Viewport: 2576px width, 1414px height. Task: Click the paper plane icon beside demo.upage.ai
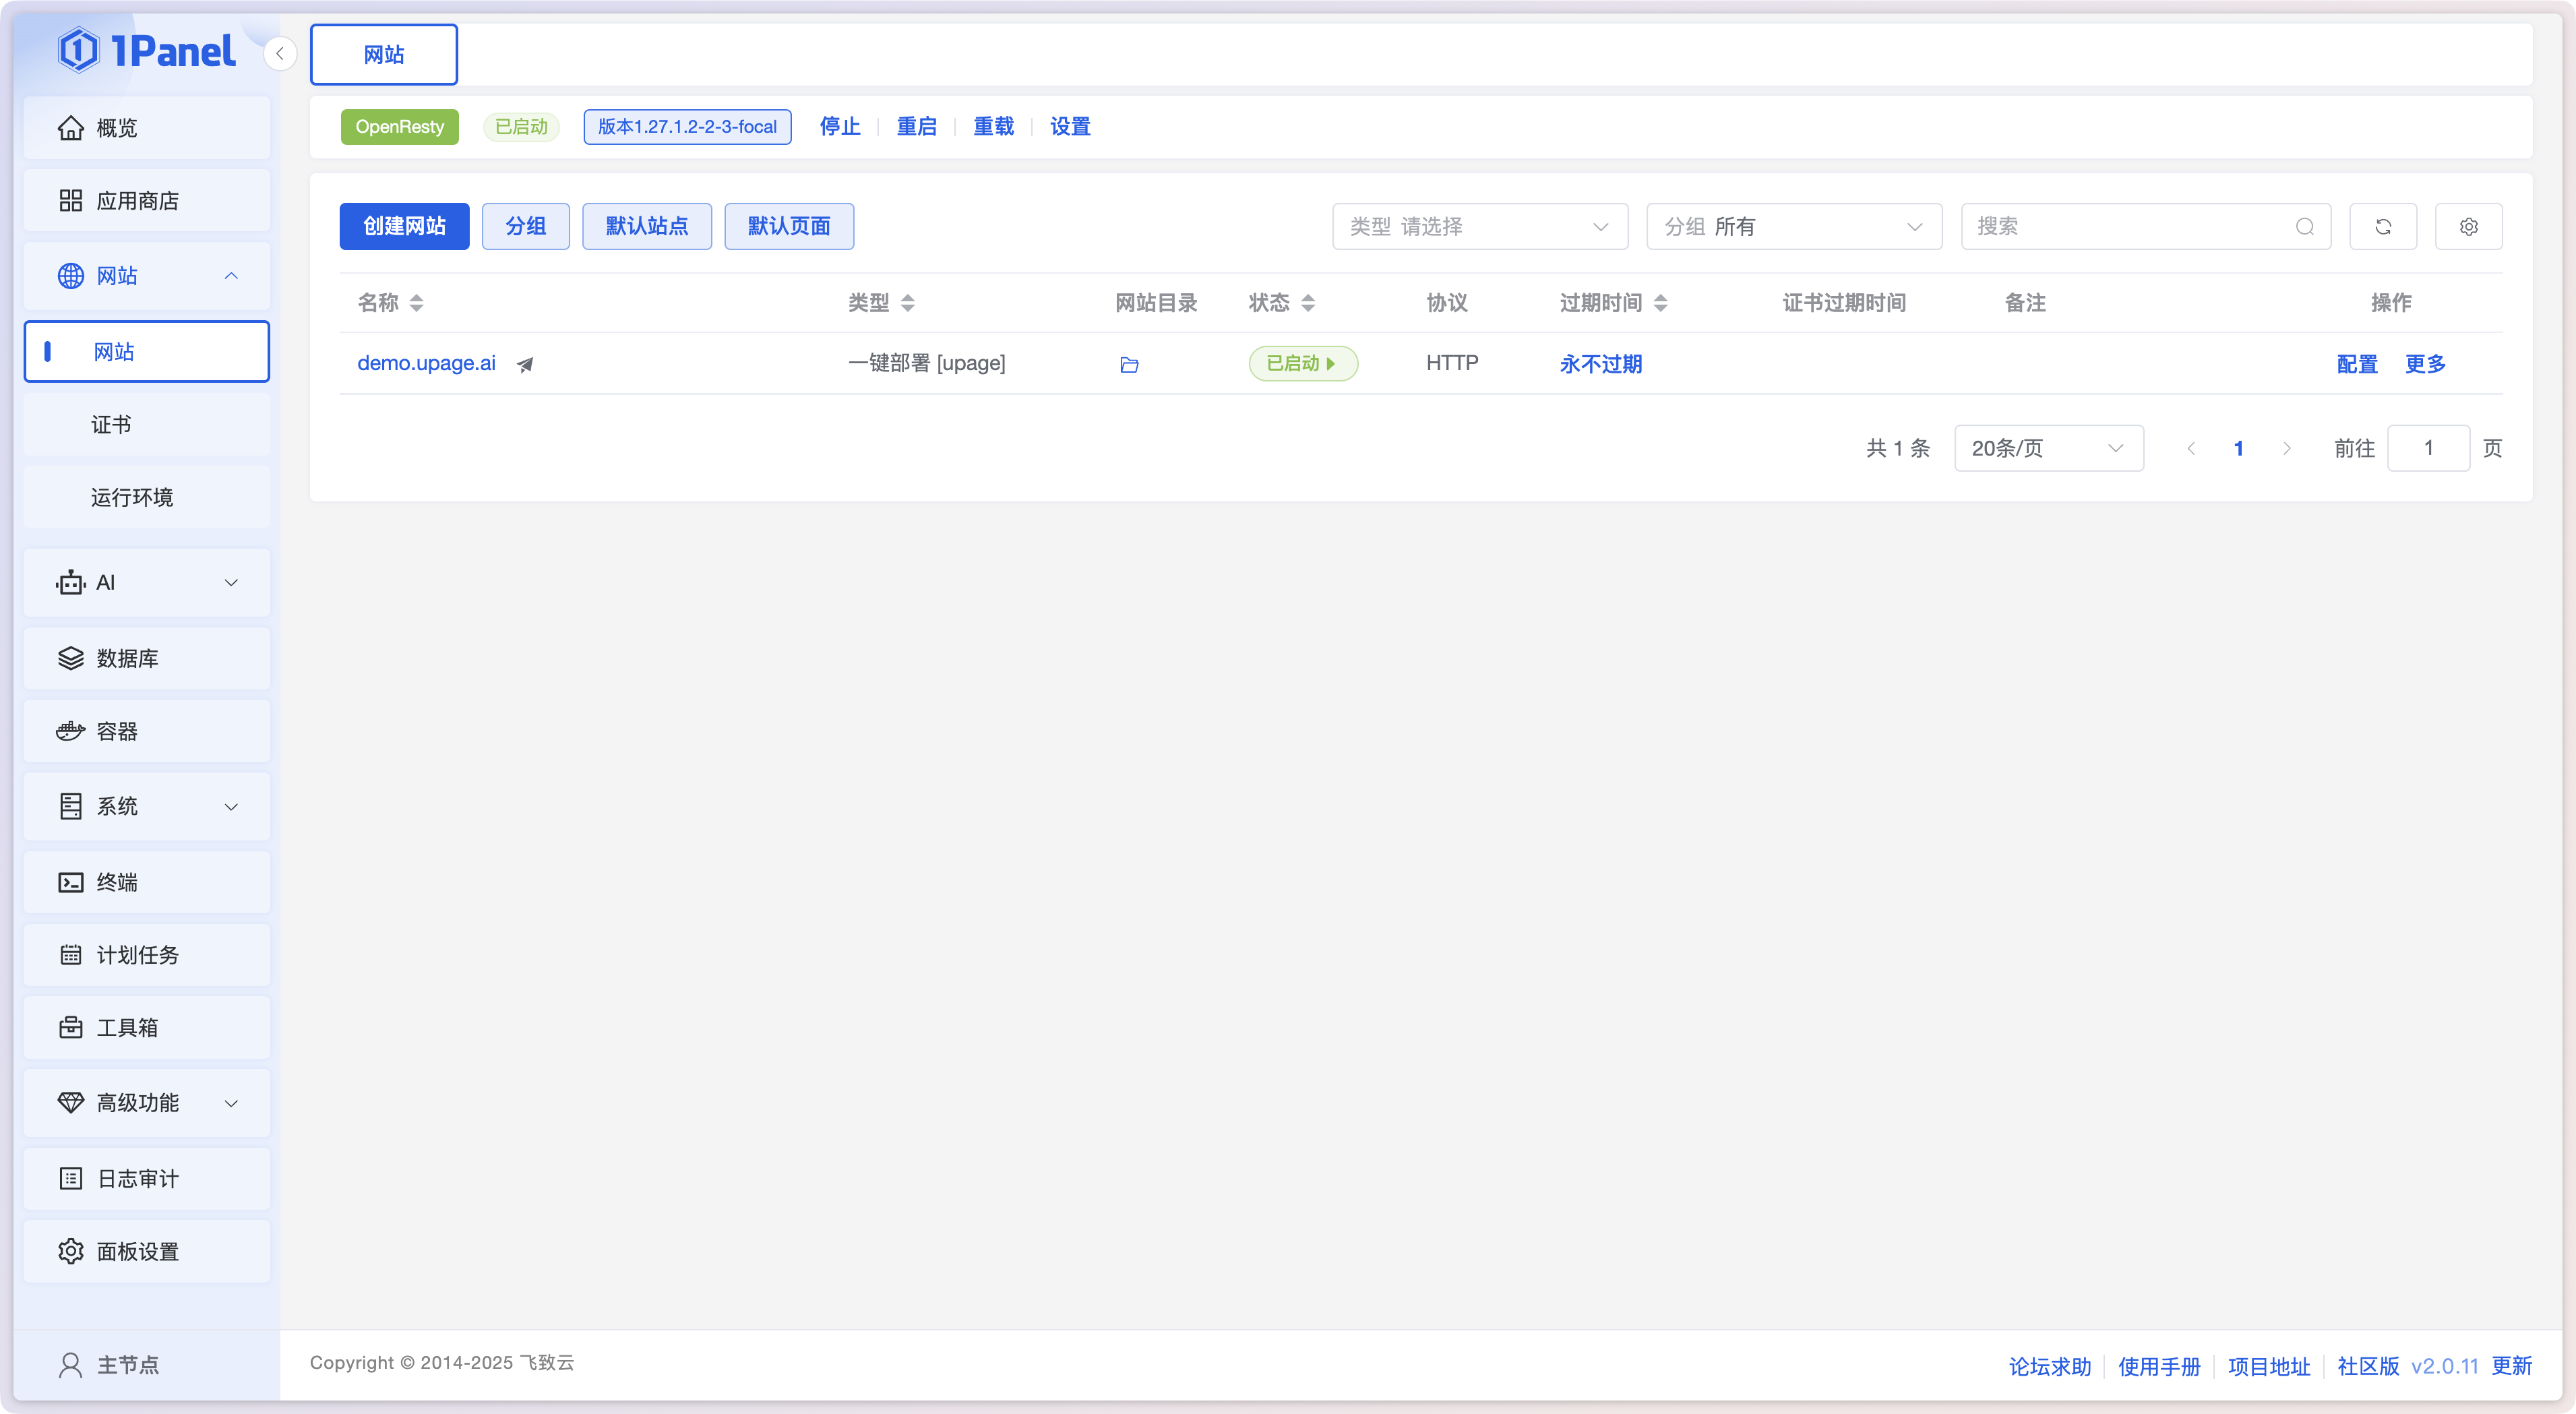tap(525, 365)
